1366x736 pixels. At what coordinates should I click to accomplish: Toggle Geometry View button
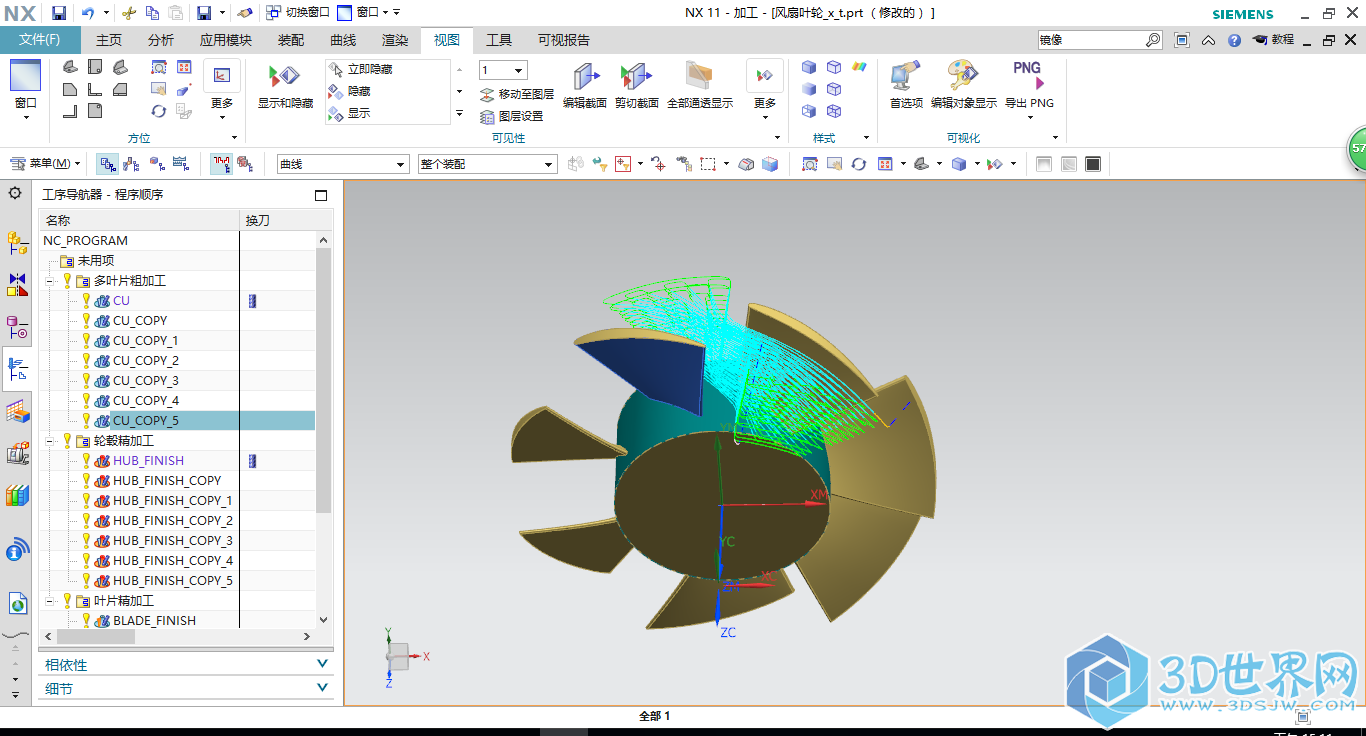(x=157, y=164)
